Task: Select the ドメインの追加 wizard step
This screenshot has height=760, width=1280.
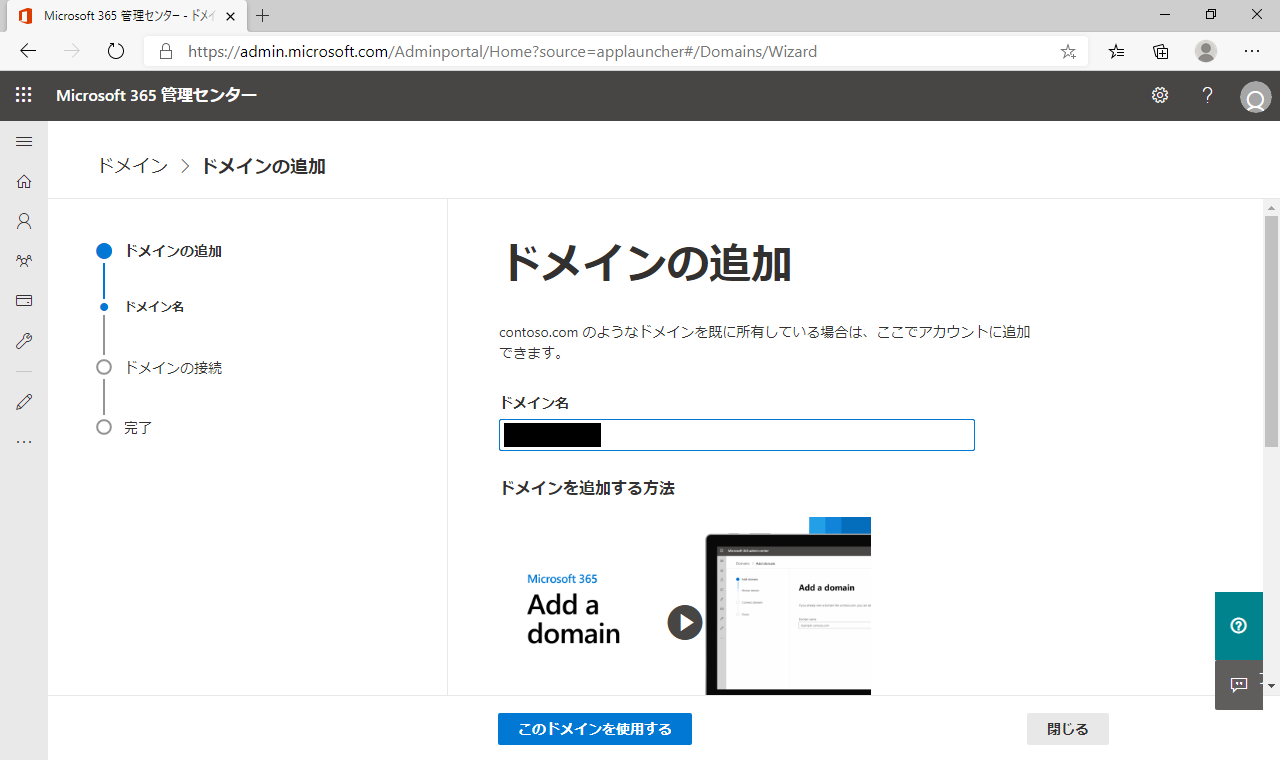Action: pos(173,251)
